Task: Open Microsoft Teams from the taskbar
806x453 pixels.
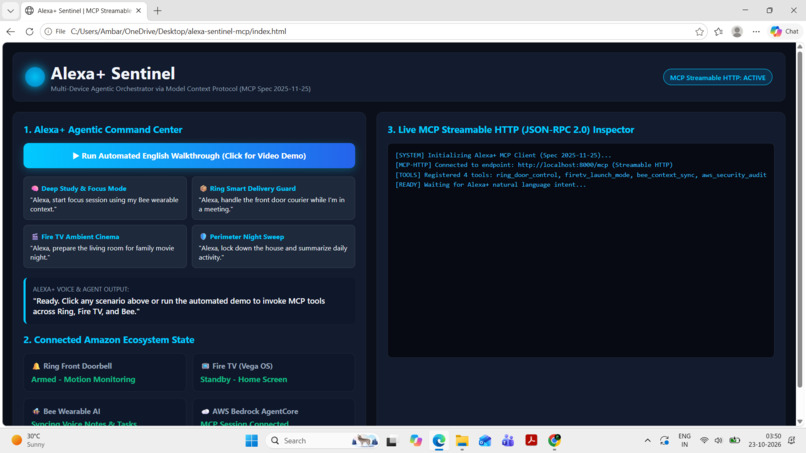Action: tap(508, 441)
